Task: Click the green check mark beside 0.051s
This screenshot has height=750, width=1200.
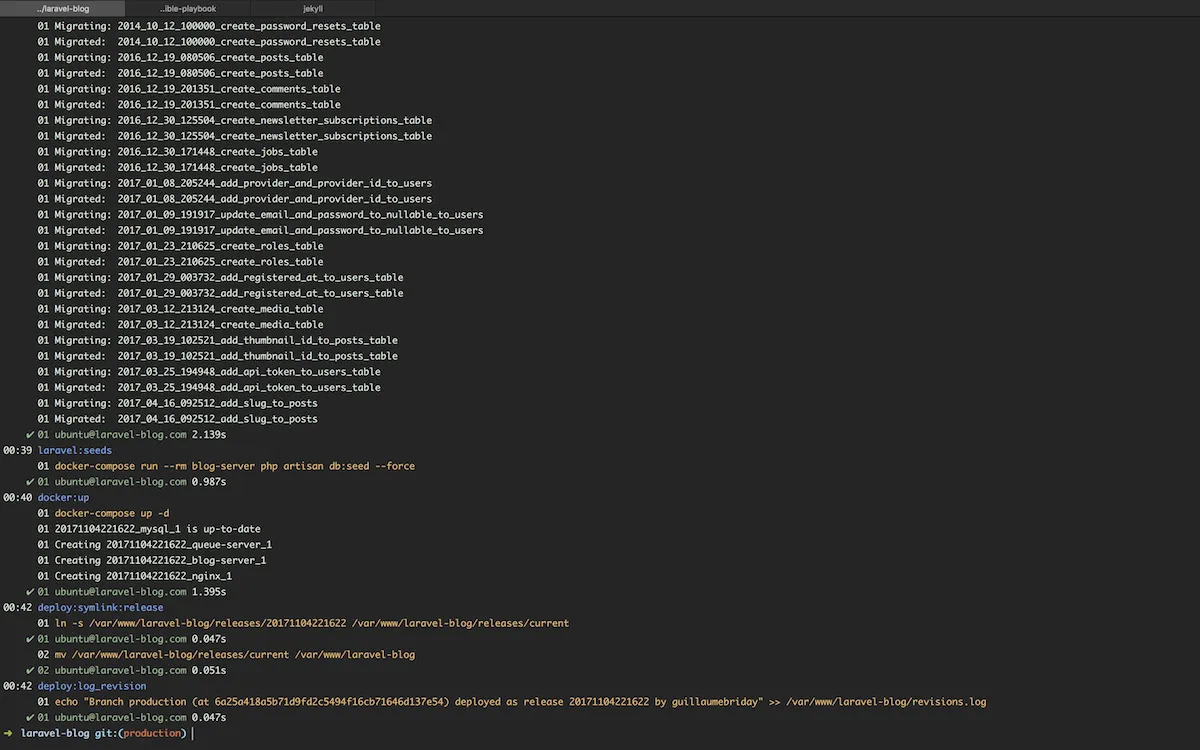Action: (29, 670)
